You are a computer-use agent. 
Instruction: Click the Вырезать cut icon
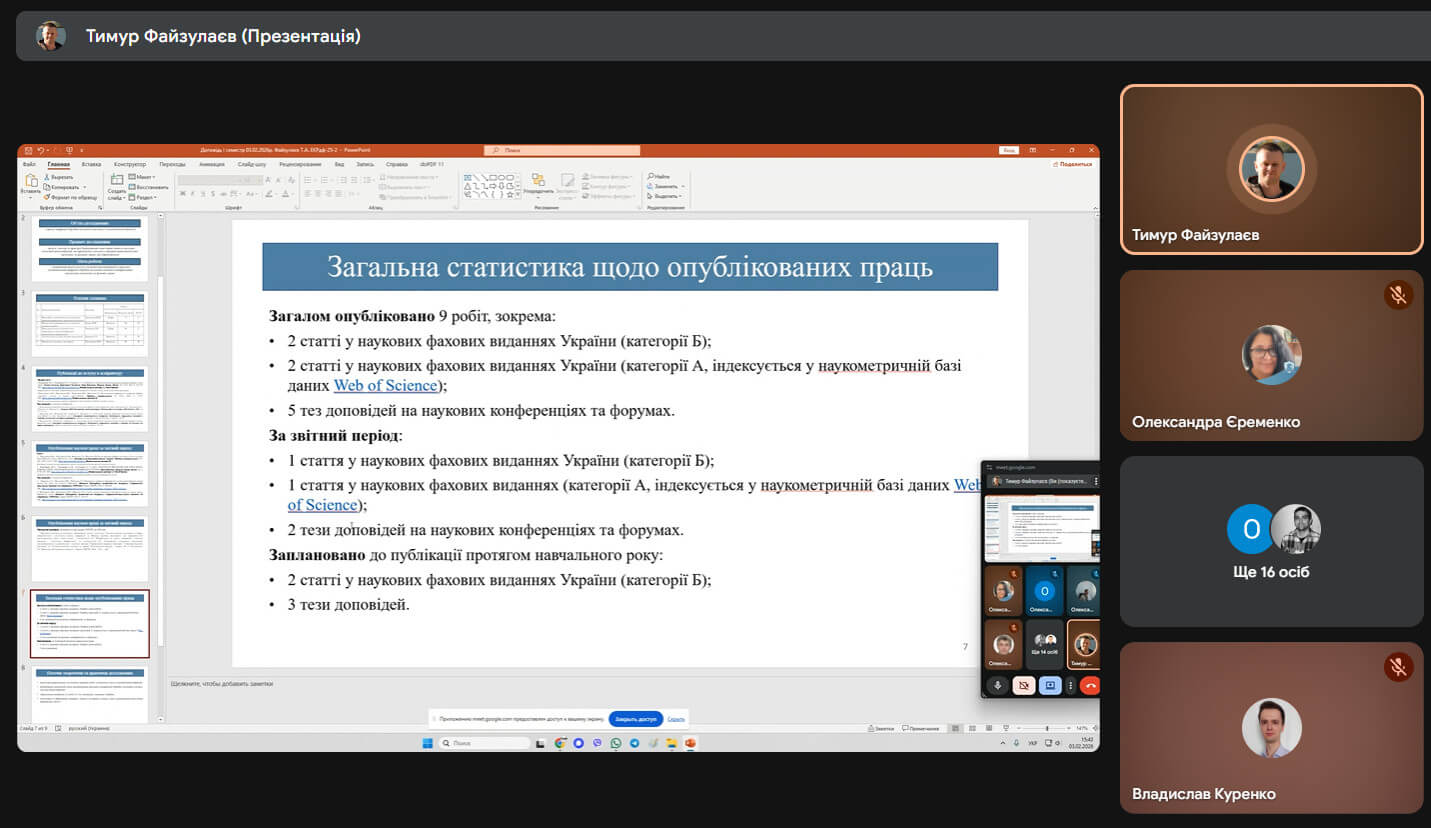coord(46,177)
